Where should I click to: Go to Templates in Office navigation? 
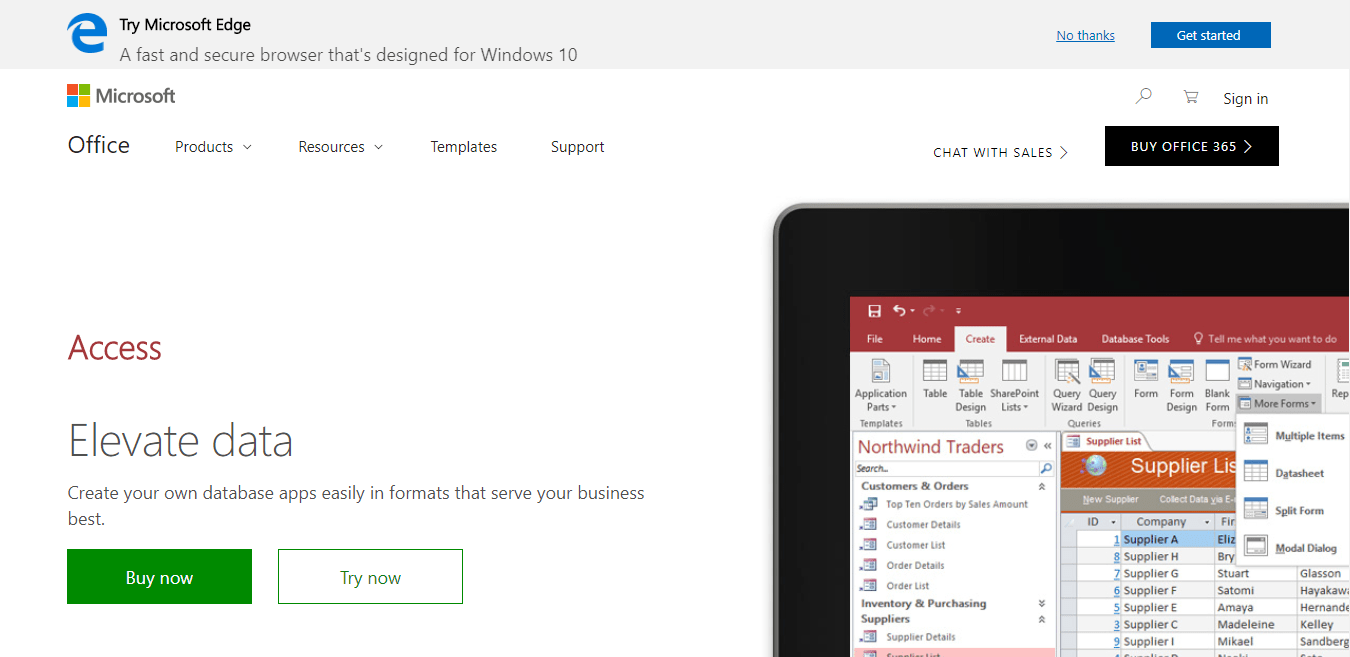[x=464, y=147]
